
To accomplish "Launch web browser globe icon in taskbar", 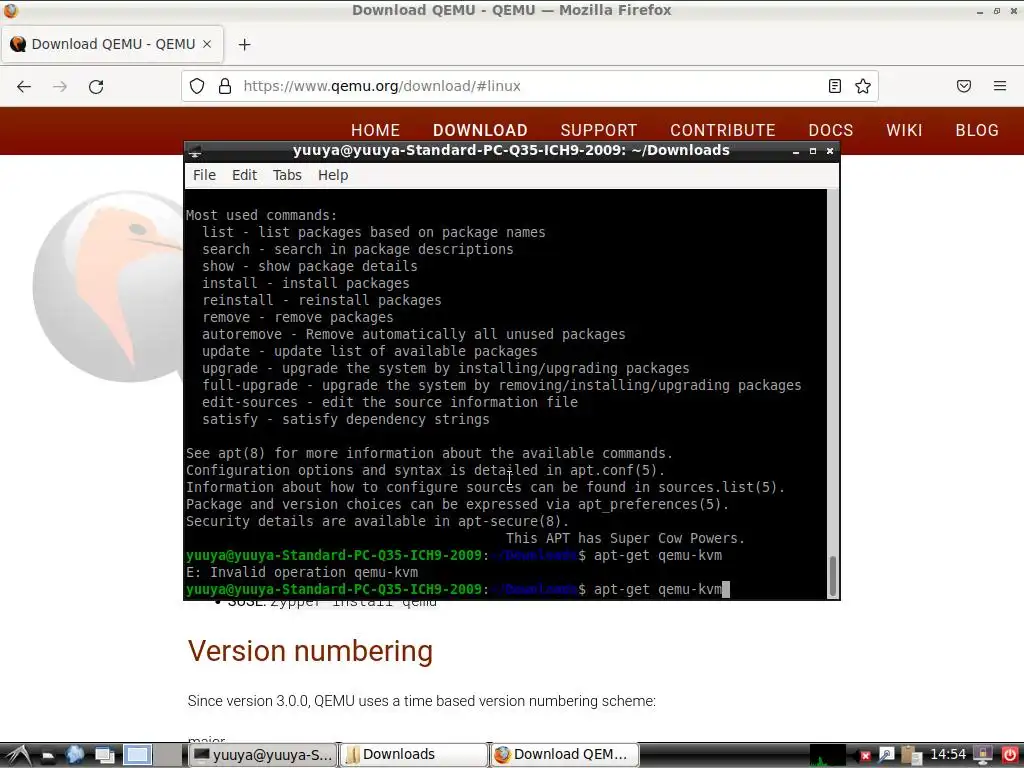I will [x=75, y=755].
